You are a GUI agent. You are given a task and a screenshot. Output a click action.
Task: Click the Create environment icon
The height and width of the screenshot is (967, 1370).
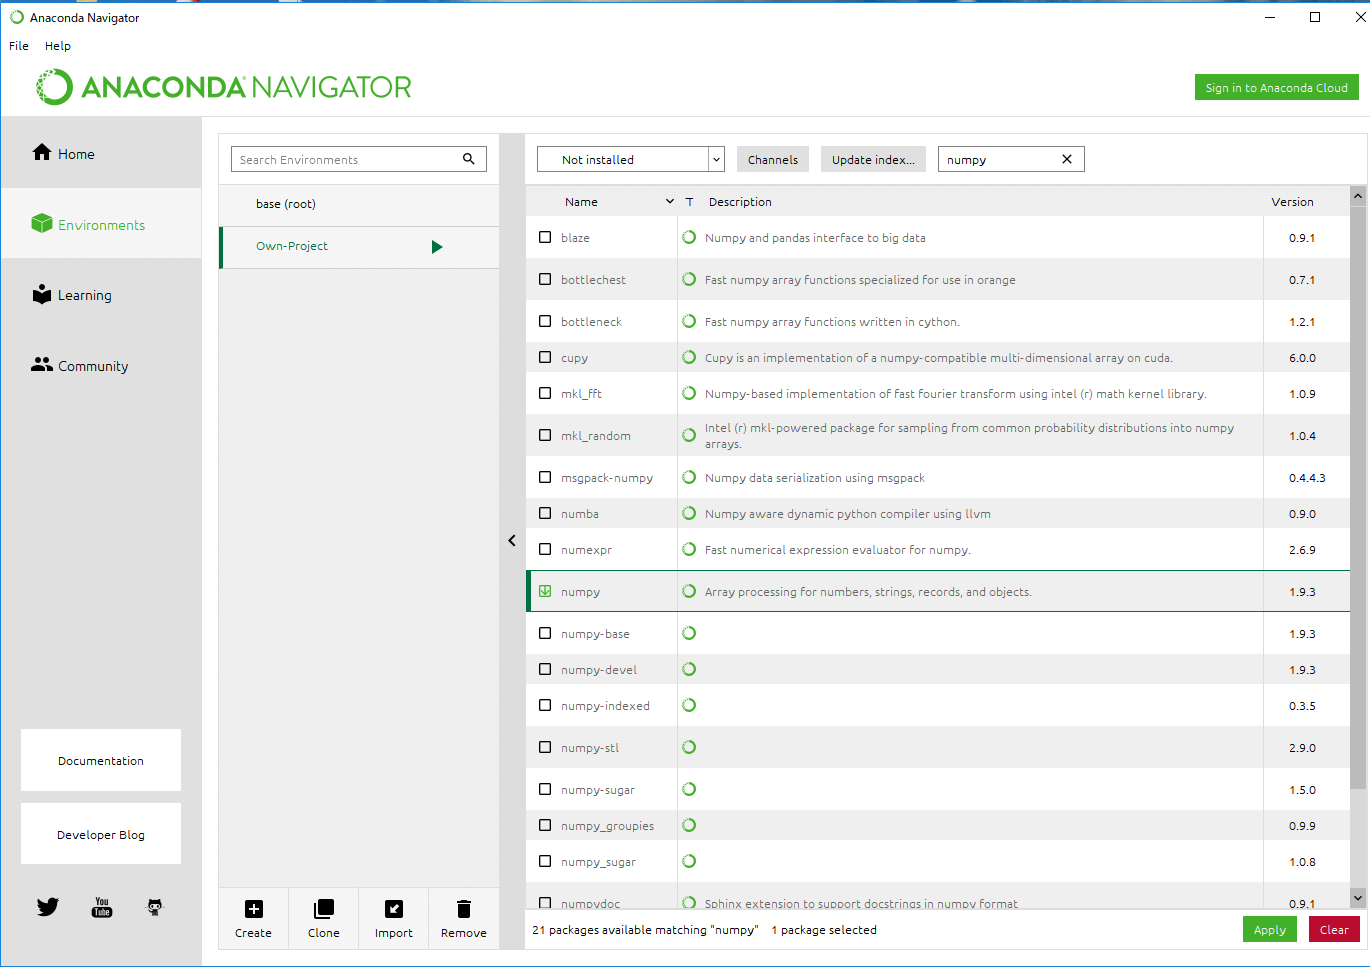pos(254,909)
